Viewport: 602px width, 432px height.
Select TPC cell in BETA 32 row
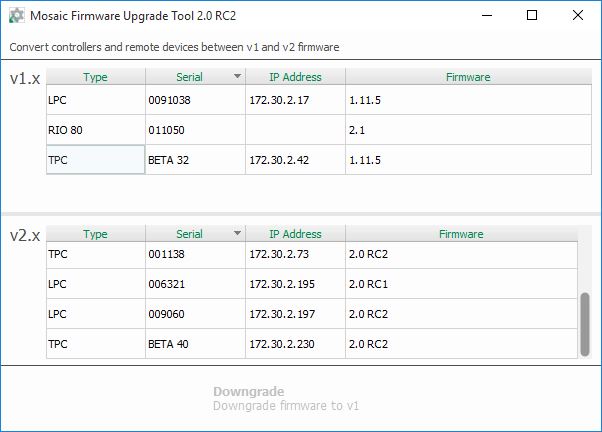click(x=96, y=160)
